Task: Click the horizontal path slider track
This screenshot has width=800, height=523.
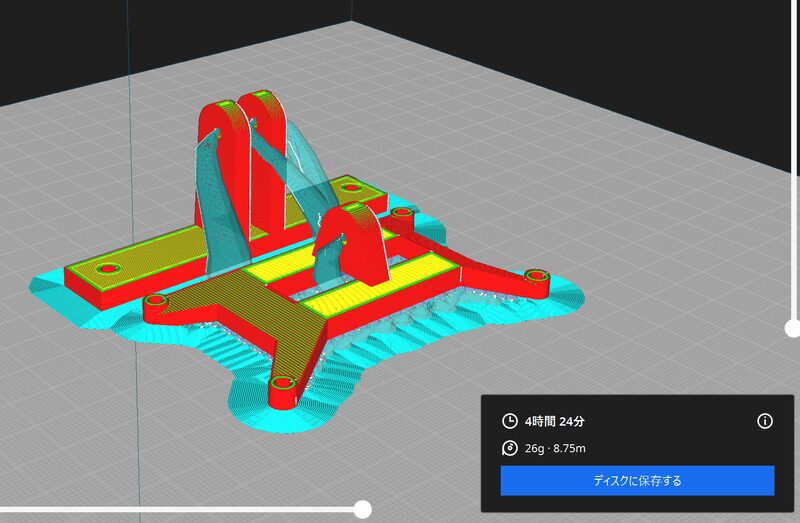Action: pos(180,509)
